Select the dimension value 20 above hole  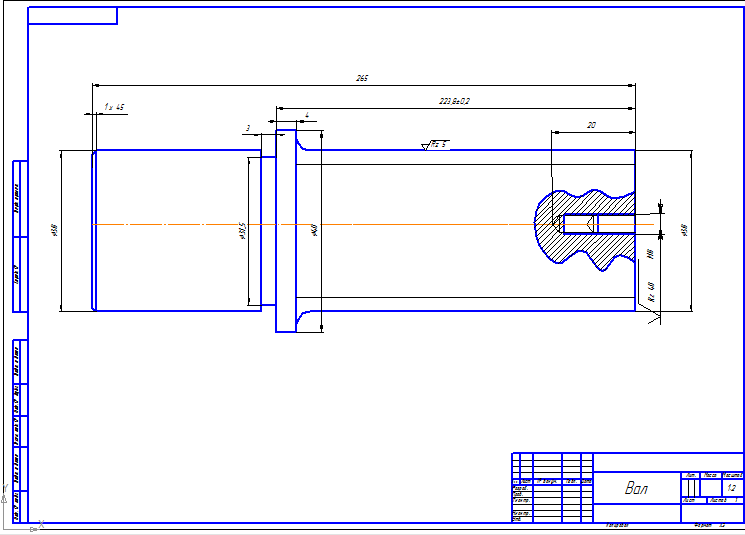pyautogui.click(x=591, y=125)
